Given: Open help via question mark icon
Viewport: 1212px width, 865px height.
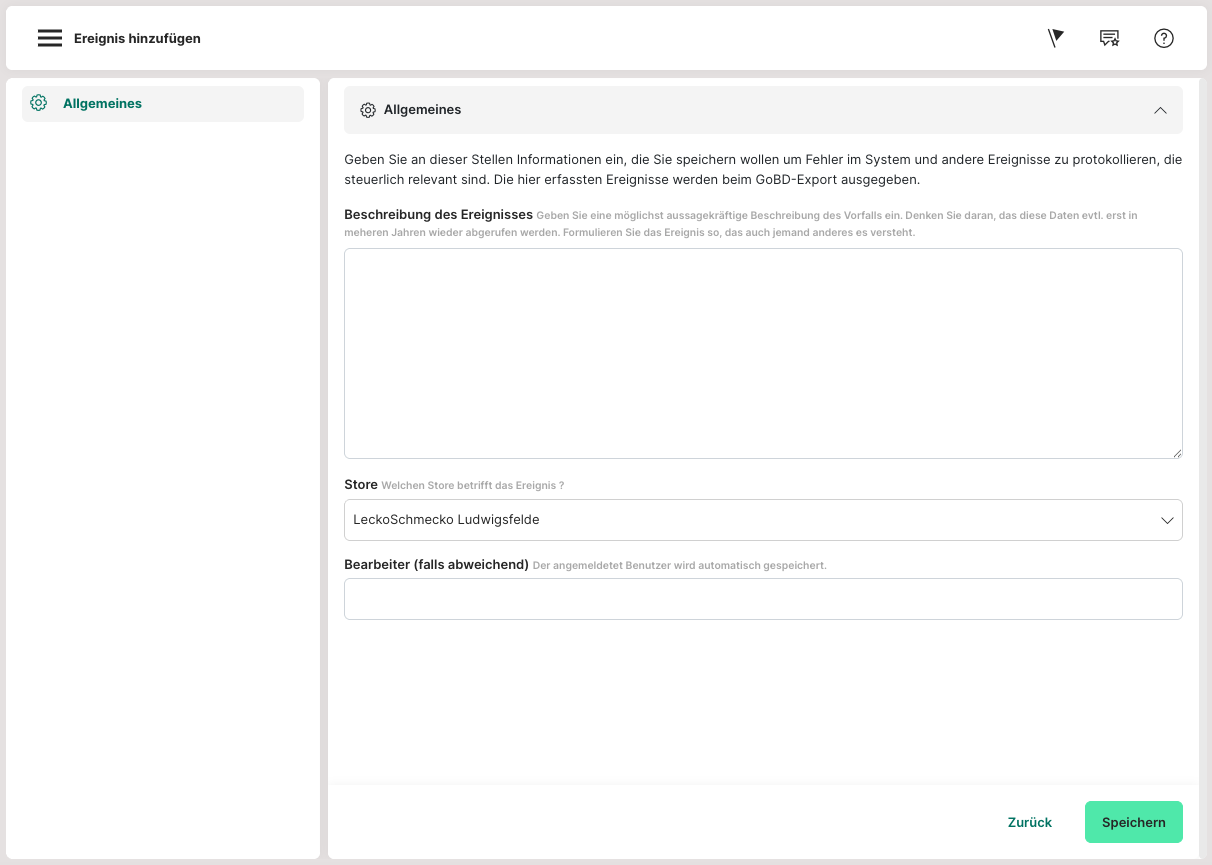Looking at the screenshot, I should coord(1163,38).
